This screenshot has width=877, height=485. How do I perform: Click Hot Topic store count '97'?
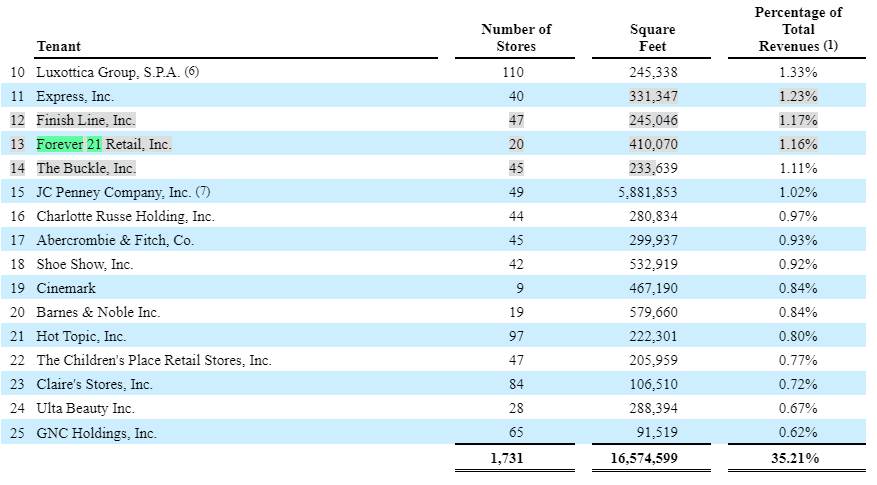pos(516,337)
